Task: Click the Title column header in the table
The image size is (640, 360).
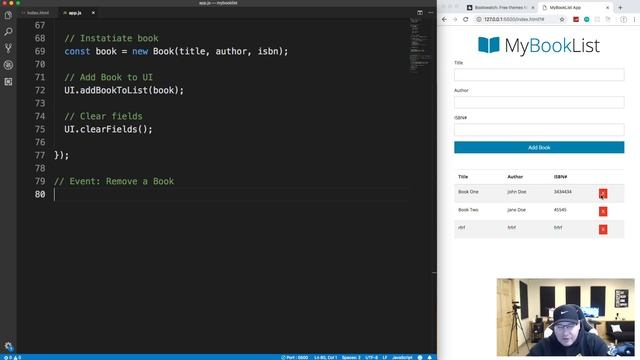Action: point(463,177)
